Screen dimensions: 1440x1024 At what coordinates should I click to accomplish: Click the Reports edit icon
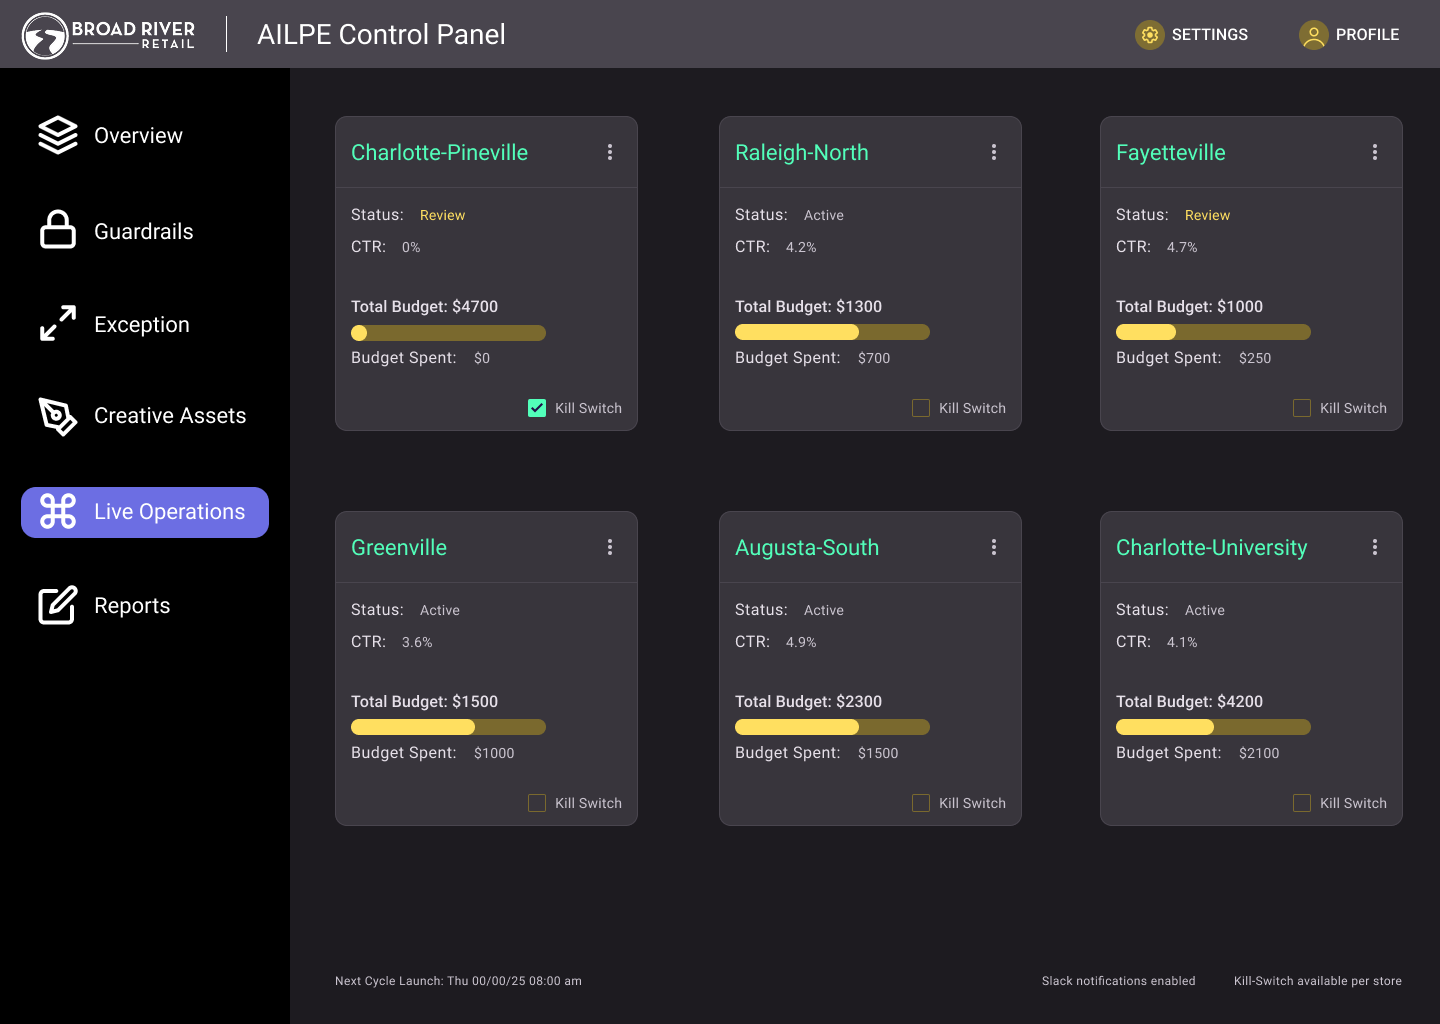(x=58, y=606)
